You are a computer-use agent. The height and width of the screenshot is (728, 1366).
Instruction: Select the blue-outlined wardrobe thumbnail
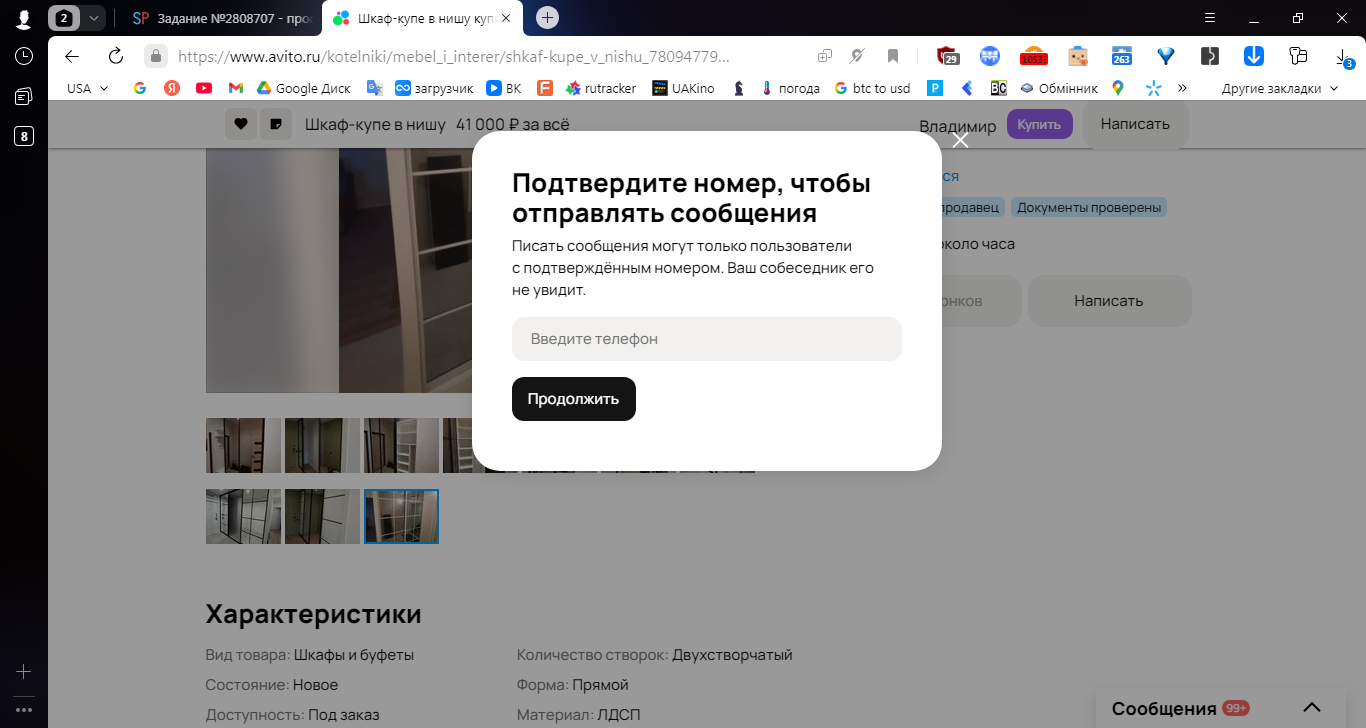pos(401,516)
